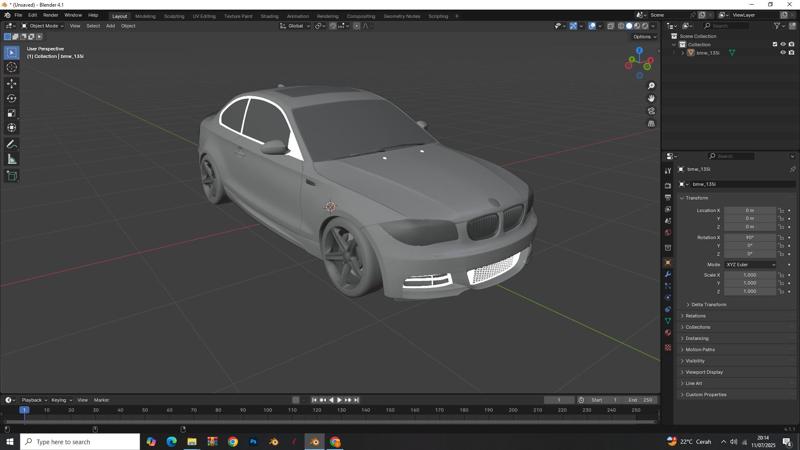Choose the Move tool
The image size is (800, 450).
pyautogui.click(x=12, y=83)
